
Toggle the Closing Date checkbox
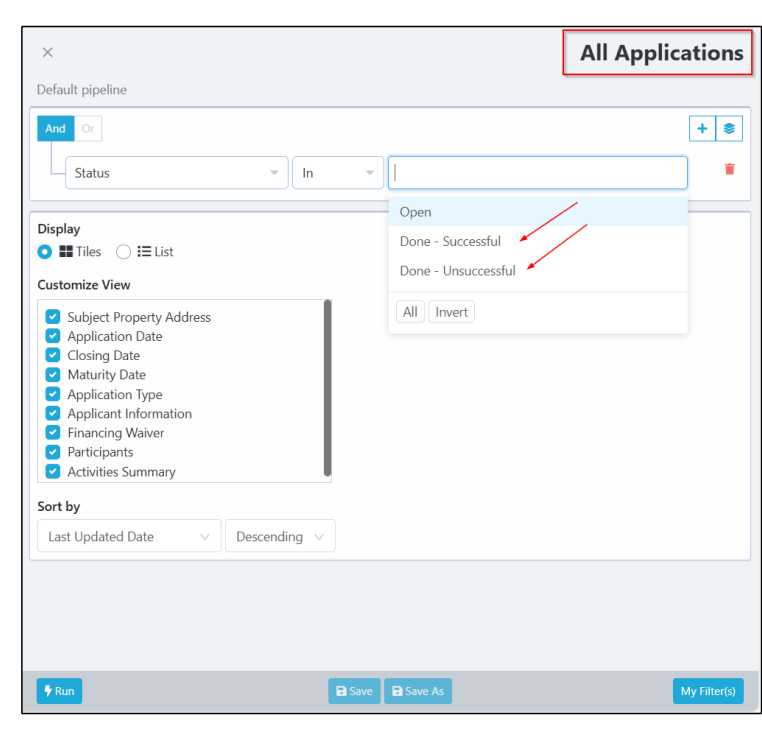click(x=53, y=355)
